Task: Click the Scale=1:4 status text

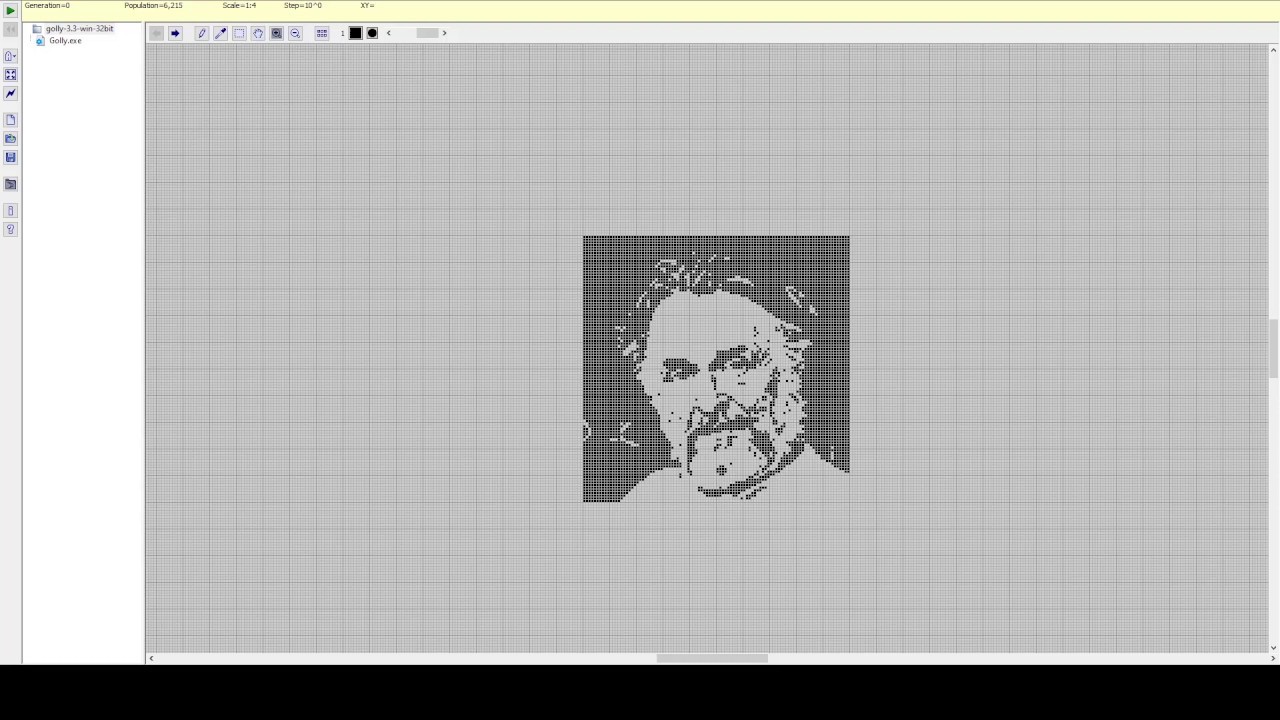Action: tap(239, 6)
